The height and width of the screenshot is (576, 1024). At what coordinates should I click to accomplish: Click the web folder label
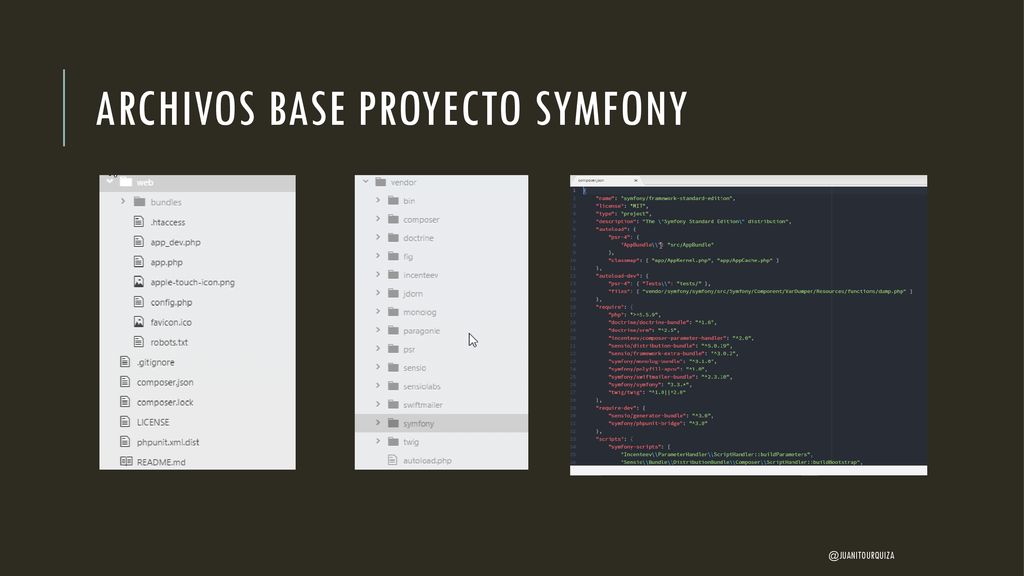[145, 182]
